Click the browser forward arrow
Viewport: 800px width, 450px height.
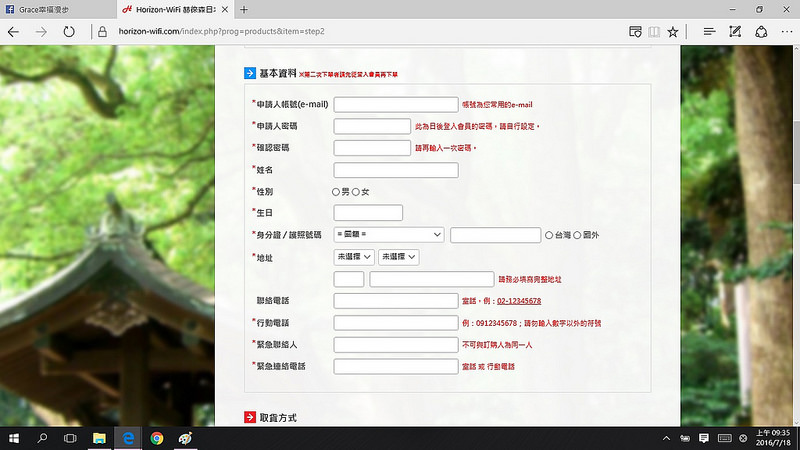pos(41,32)
